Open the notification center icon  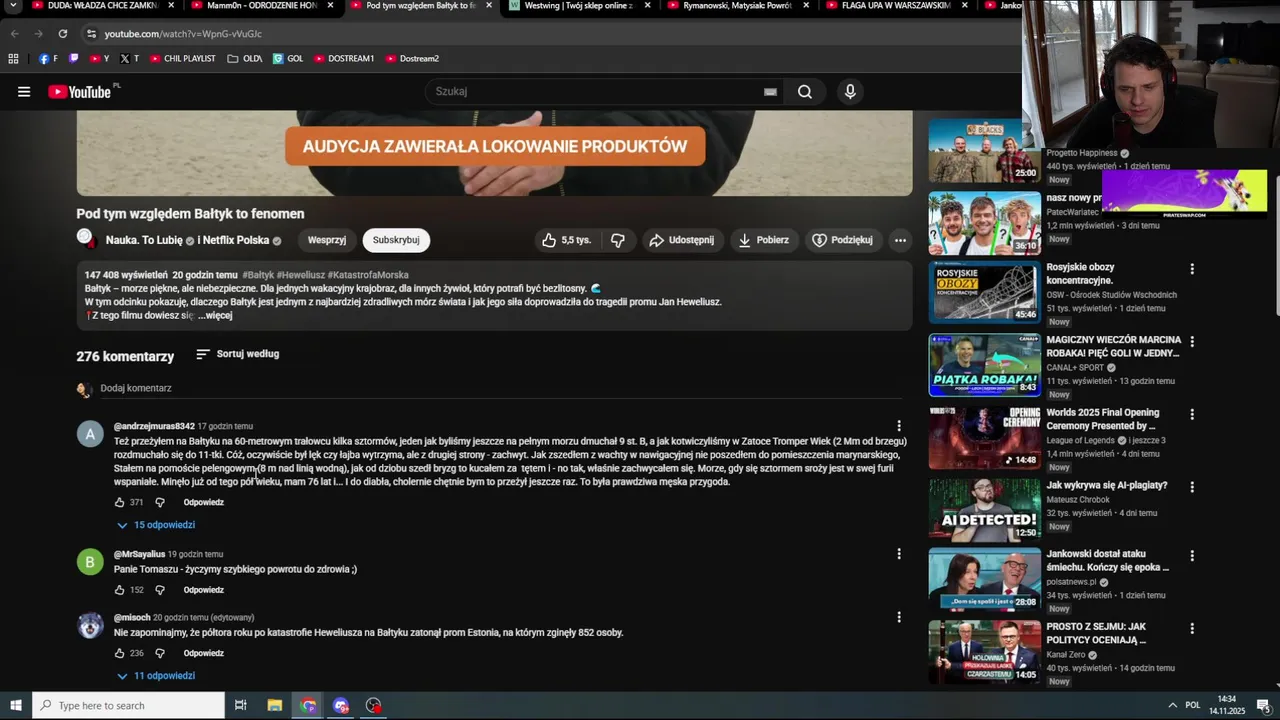1263,706
